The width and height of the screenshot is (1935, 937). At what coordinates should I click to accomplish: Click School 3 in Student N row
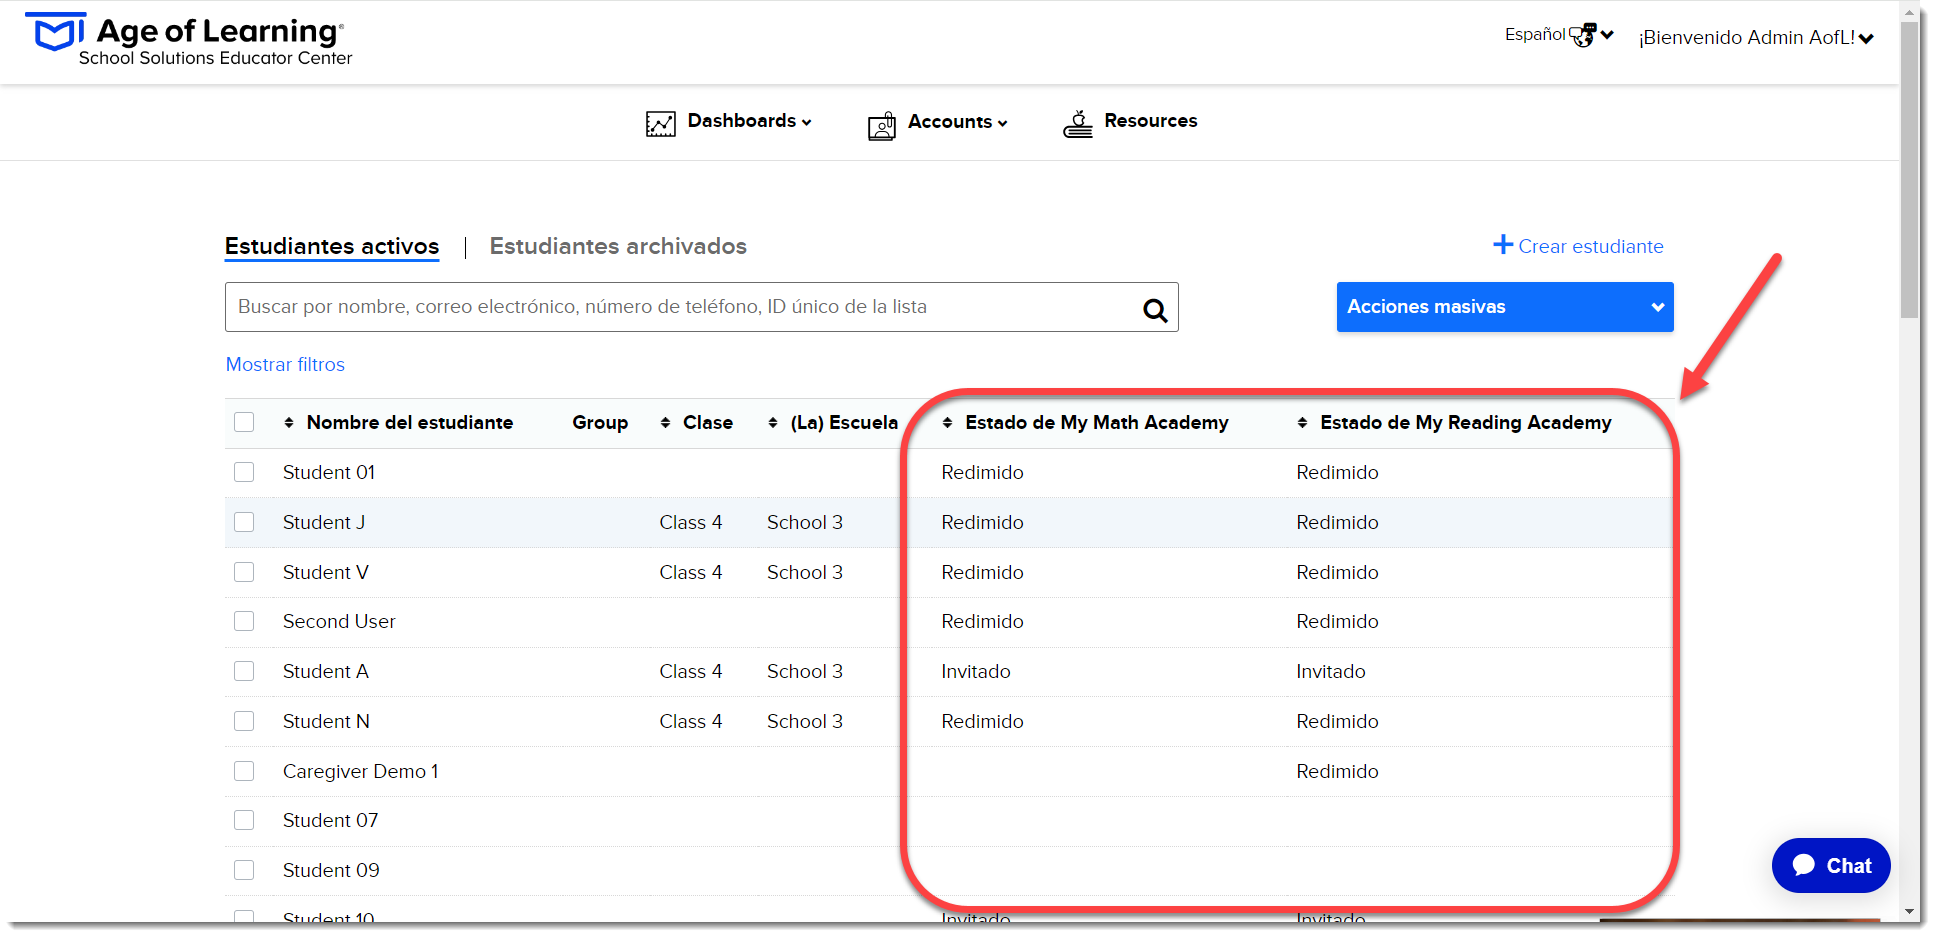tap(805, 721)
